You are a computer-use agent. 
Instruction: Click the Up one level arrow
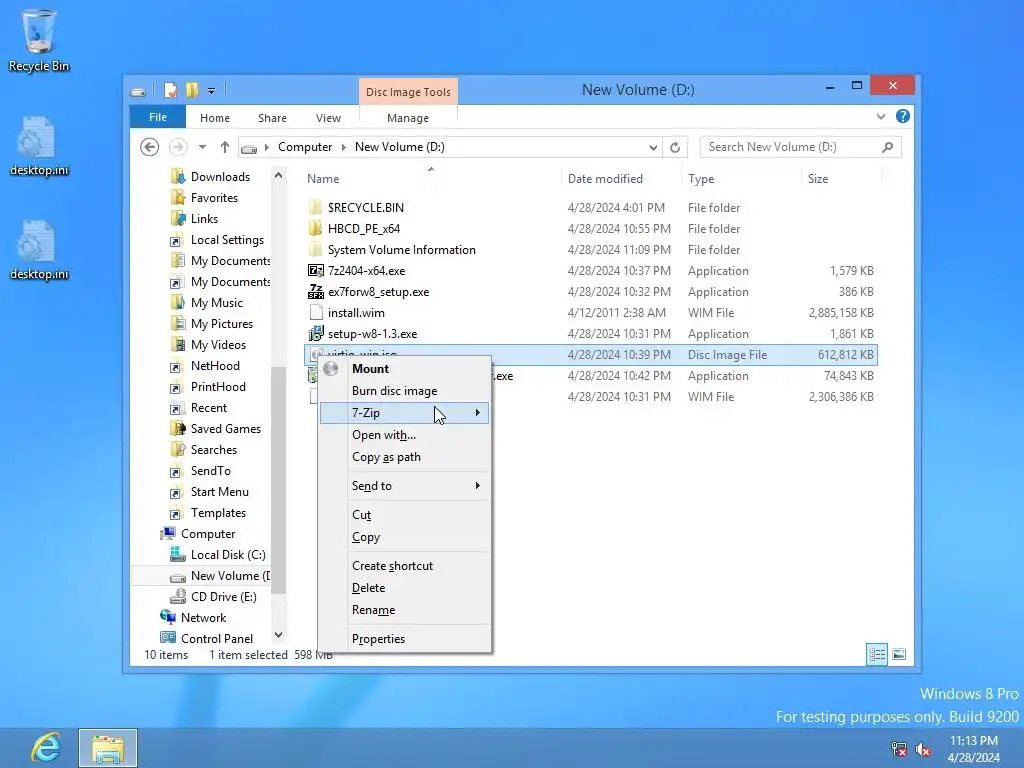[225, 147]
